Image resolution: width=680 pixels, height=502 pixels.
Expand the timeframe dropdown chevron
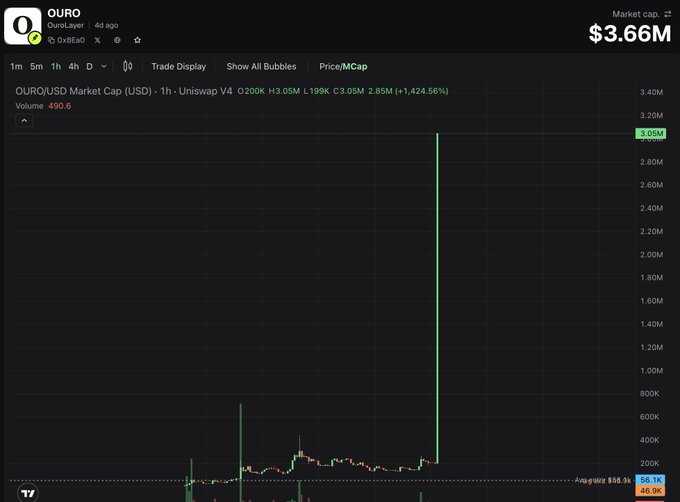pos(104,66)
